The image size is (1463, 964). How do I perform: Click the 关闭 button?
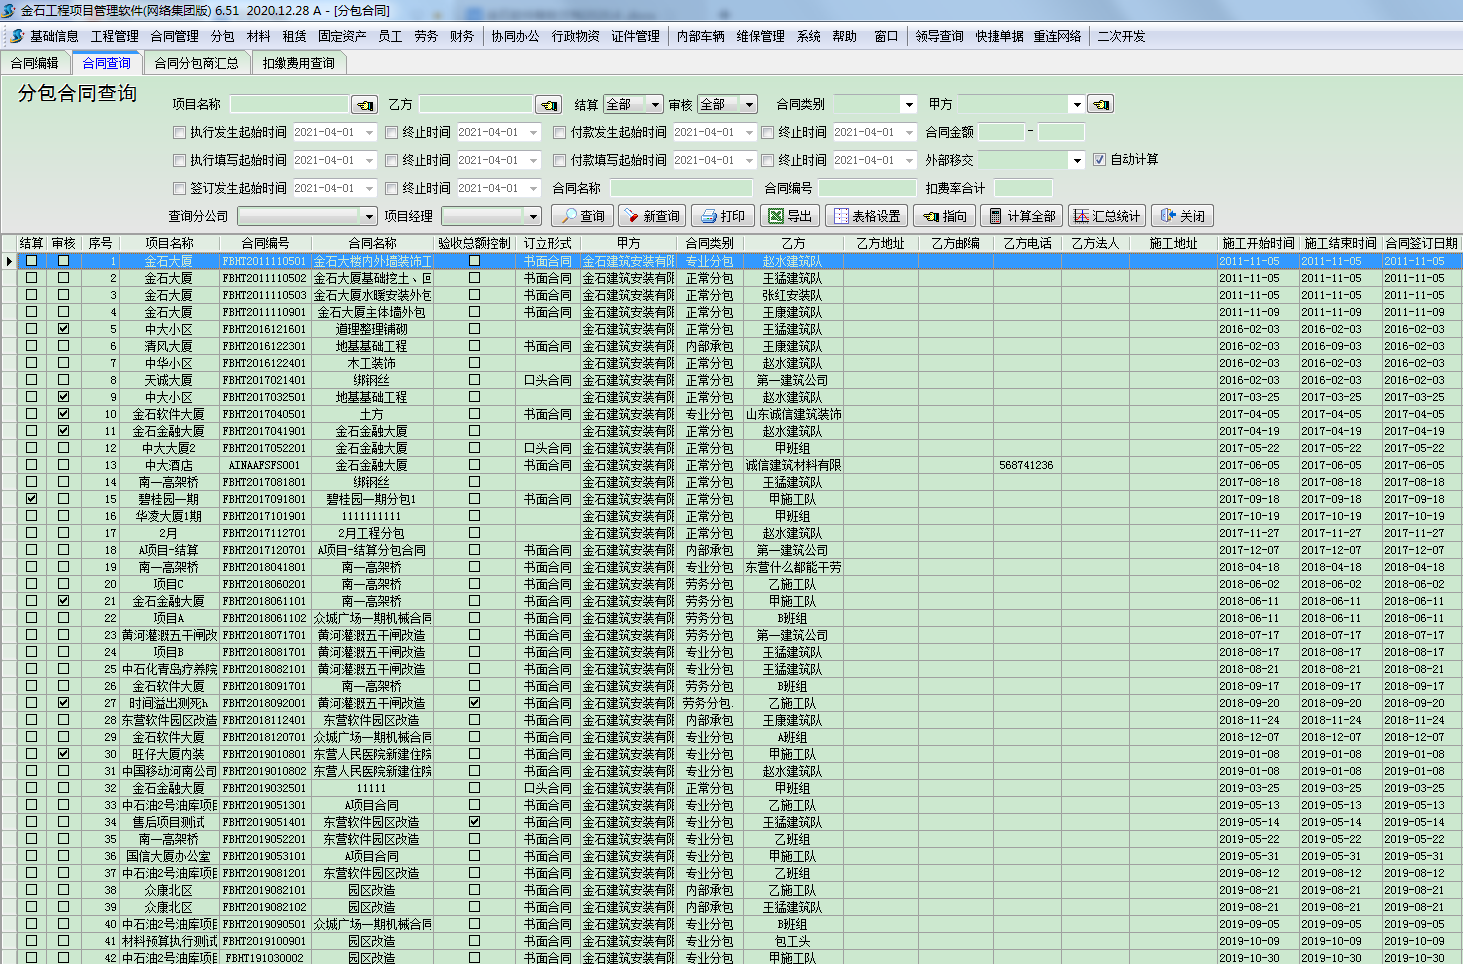click(1182, 216)
